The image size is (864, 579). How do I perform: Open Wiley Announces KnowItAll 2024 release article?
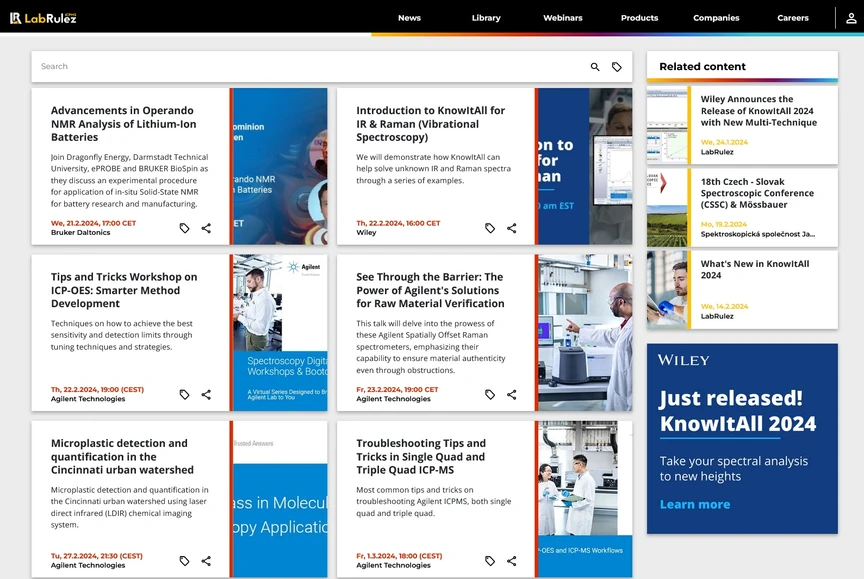pyautogui.click(x=759, y=111)
